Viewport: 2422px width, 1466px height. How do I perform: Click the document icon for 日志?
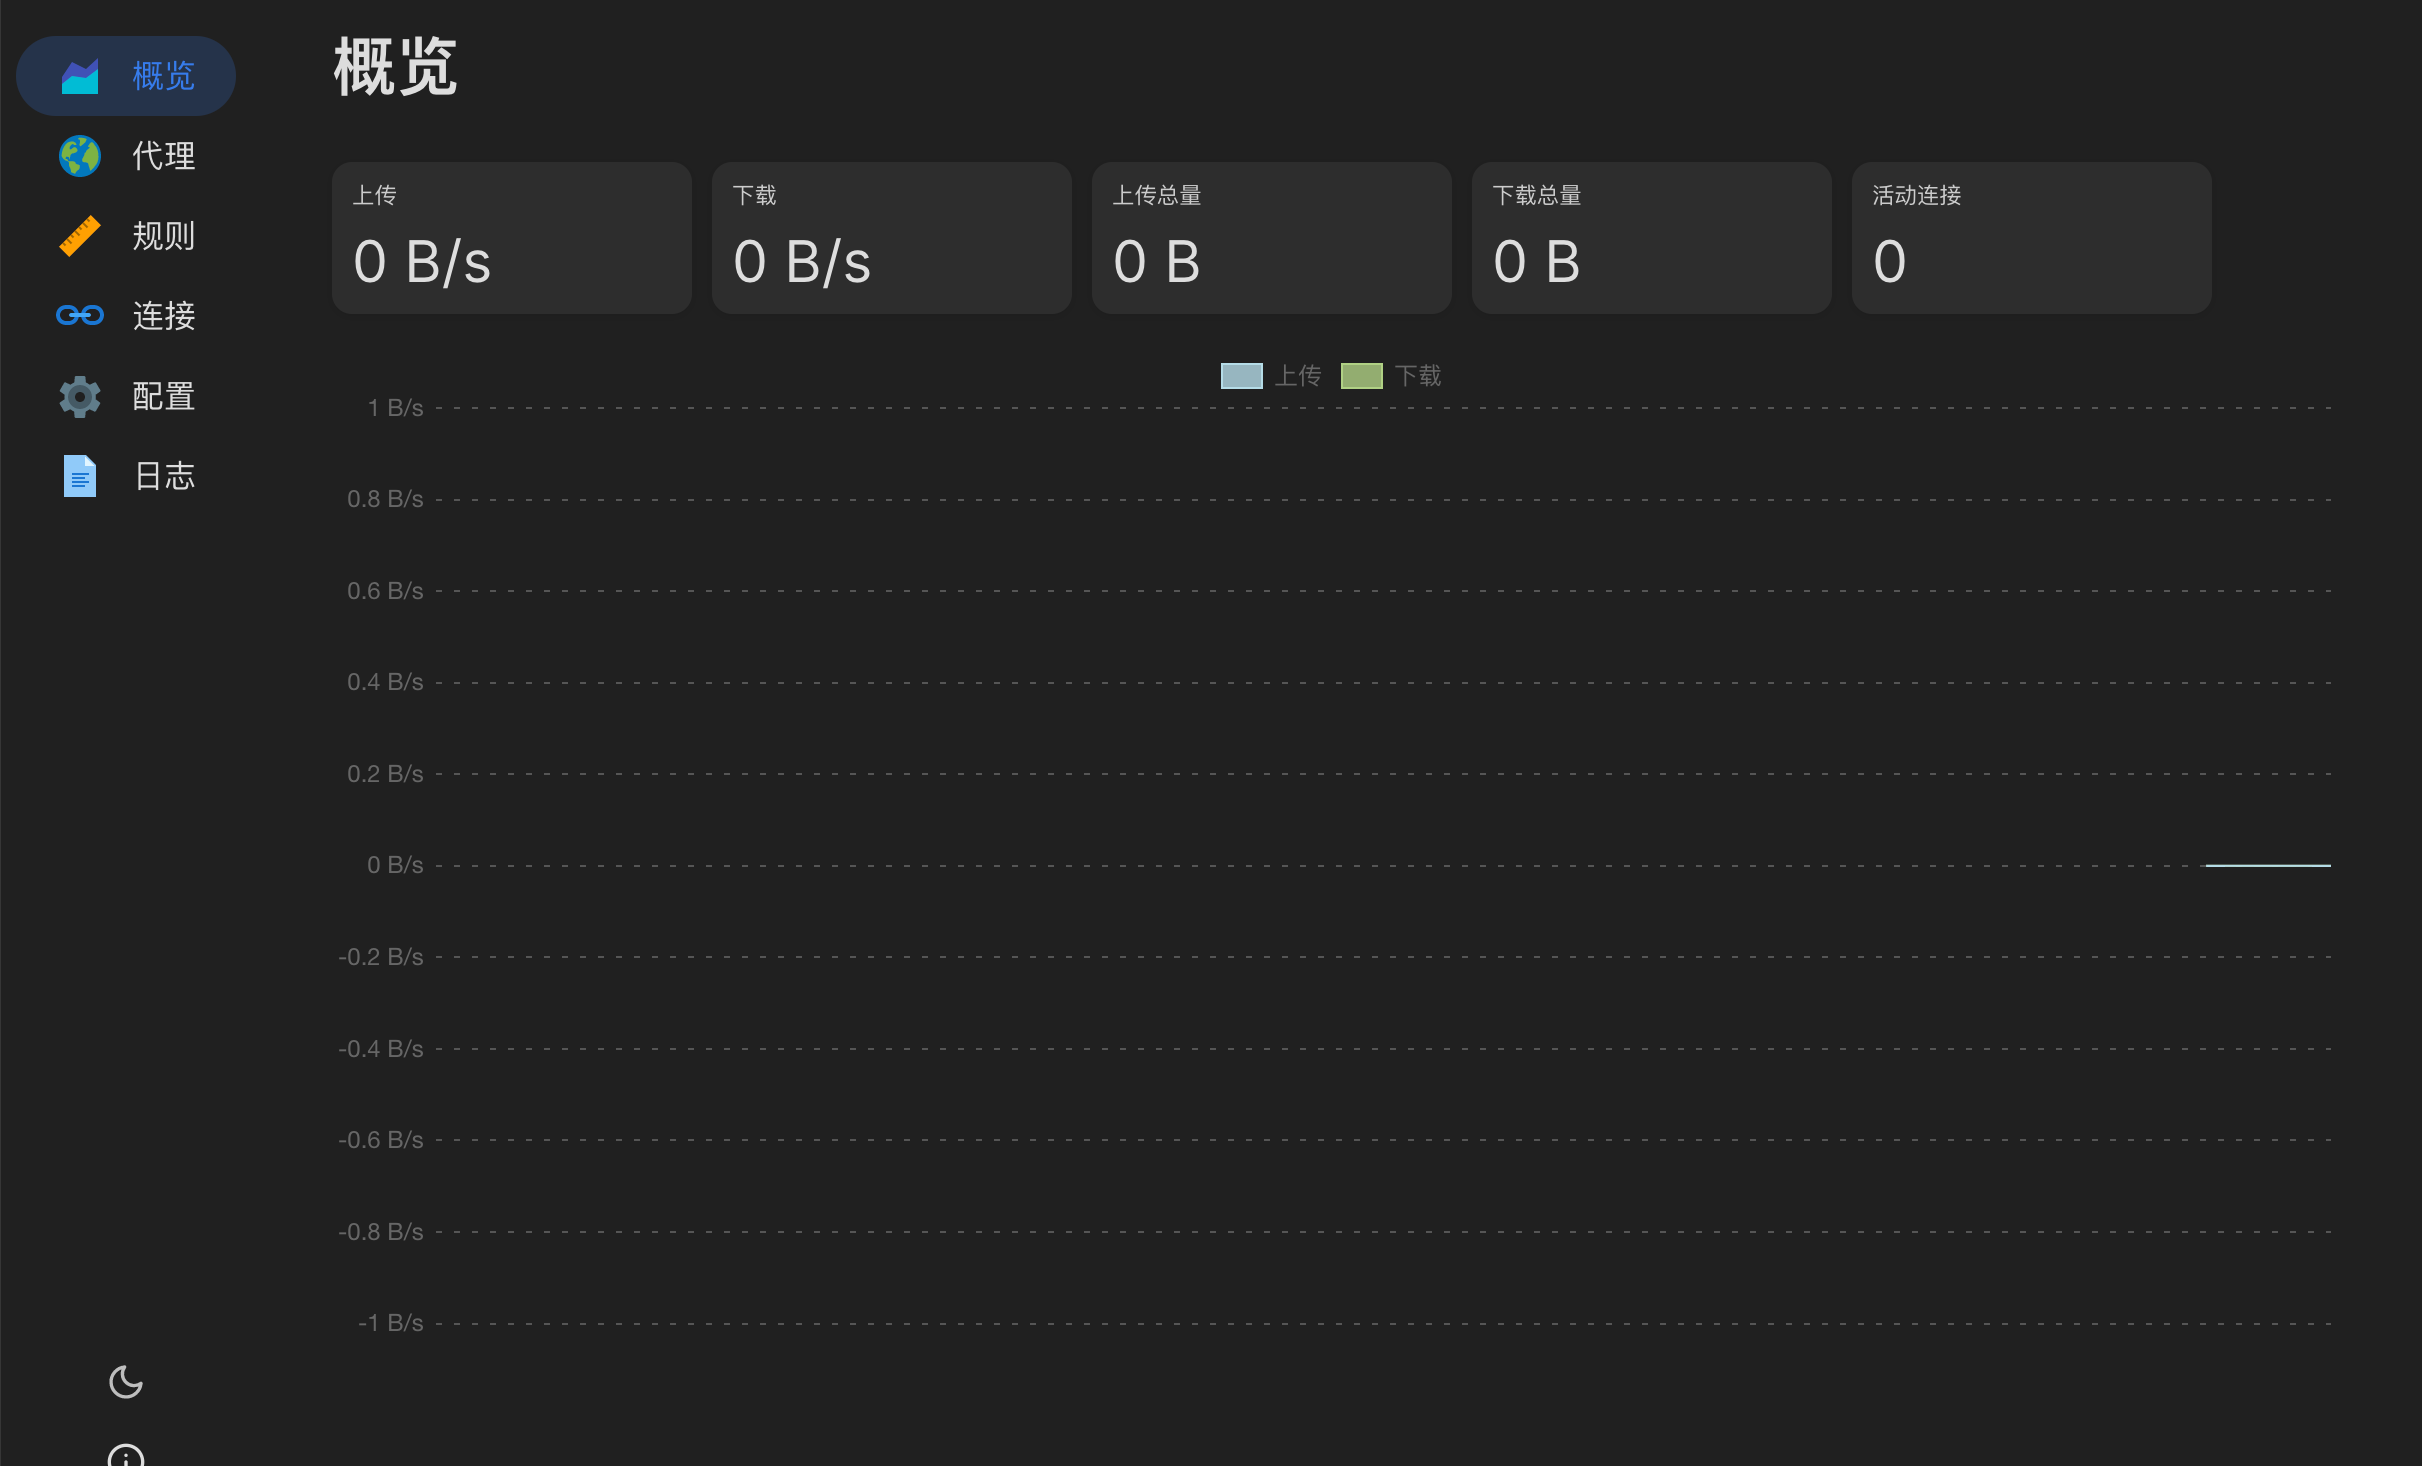[x=80, y=476]
